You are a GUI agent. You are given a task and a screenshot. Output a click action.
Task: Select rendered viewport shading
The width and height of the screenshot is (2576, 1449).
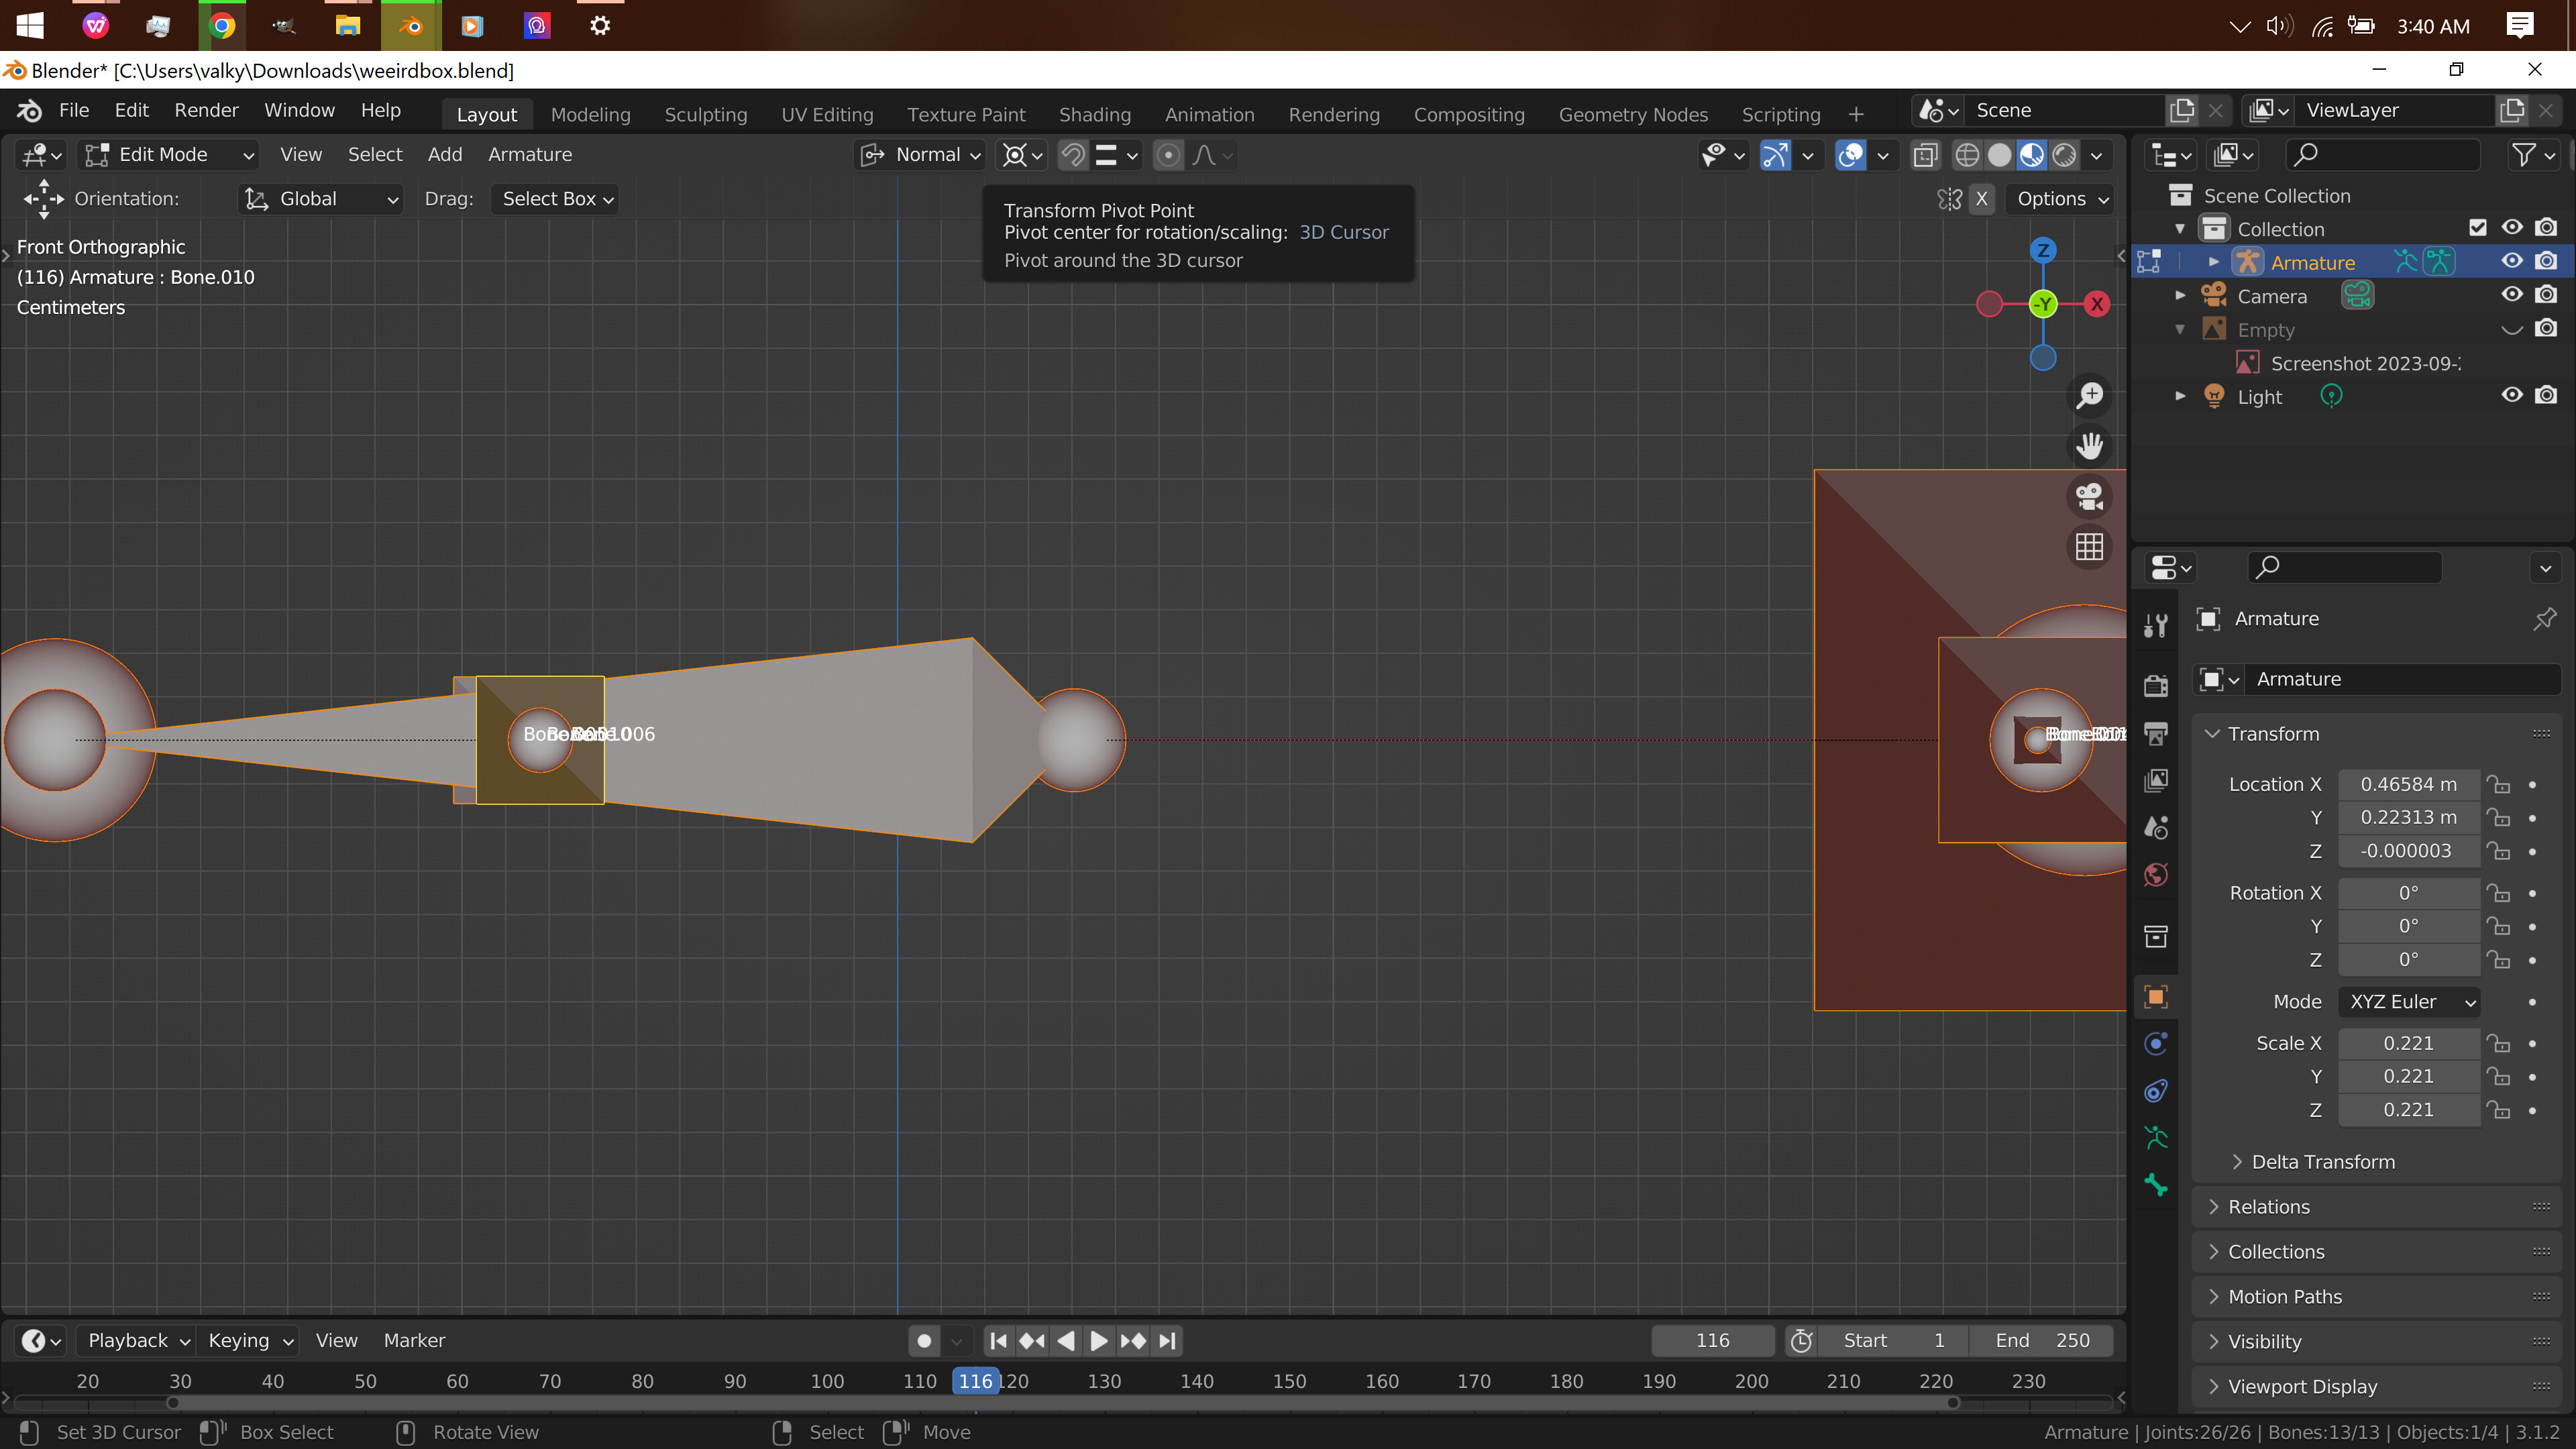(2064, 155)
